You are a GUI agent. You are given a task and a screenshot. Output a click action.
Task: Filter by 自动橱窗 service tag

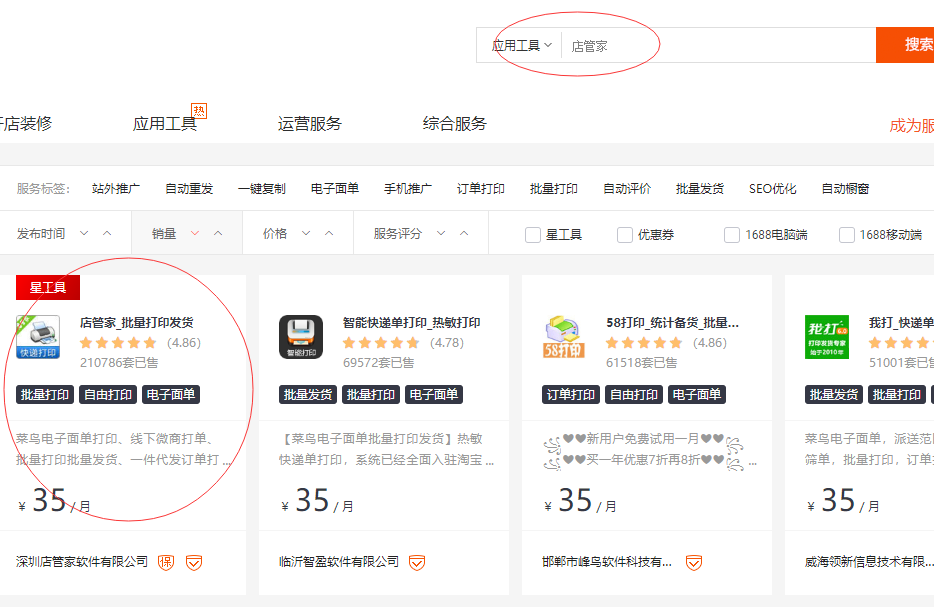coord(845,189)
